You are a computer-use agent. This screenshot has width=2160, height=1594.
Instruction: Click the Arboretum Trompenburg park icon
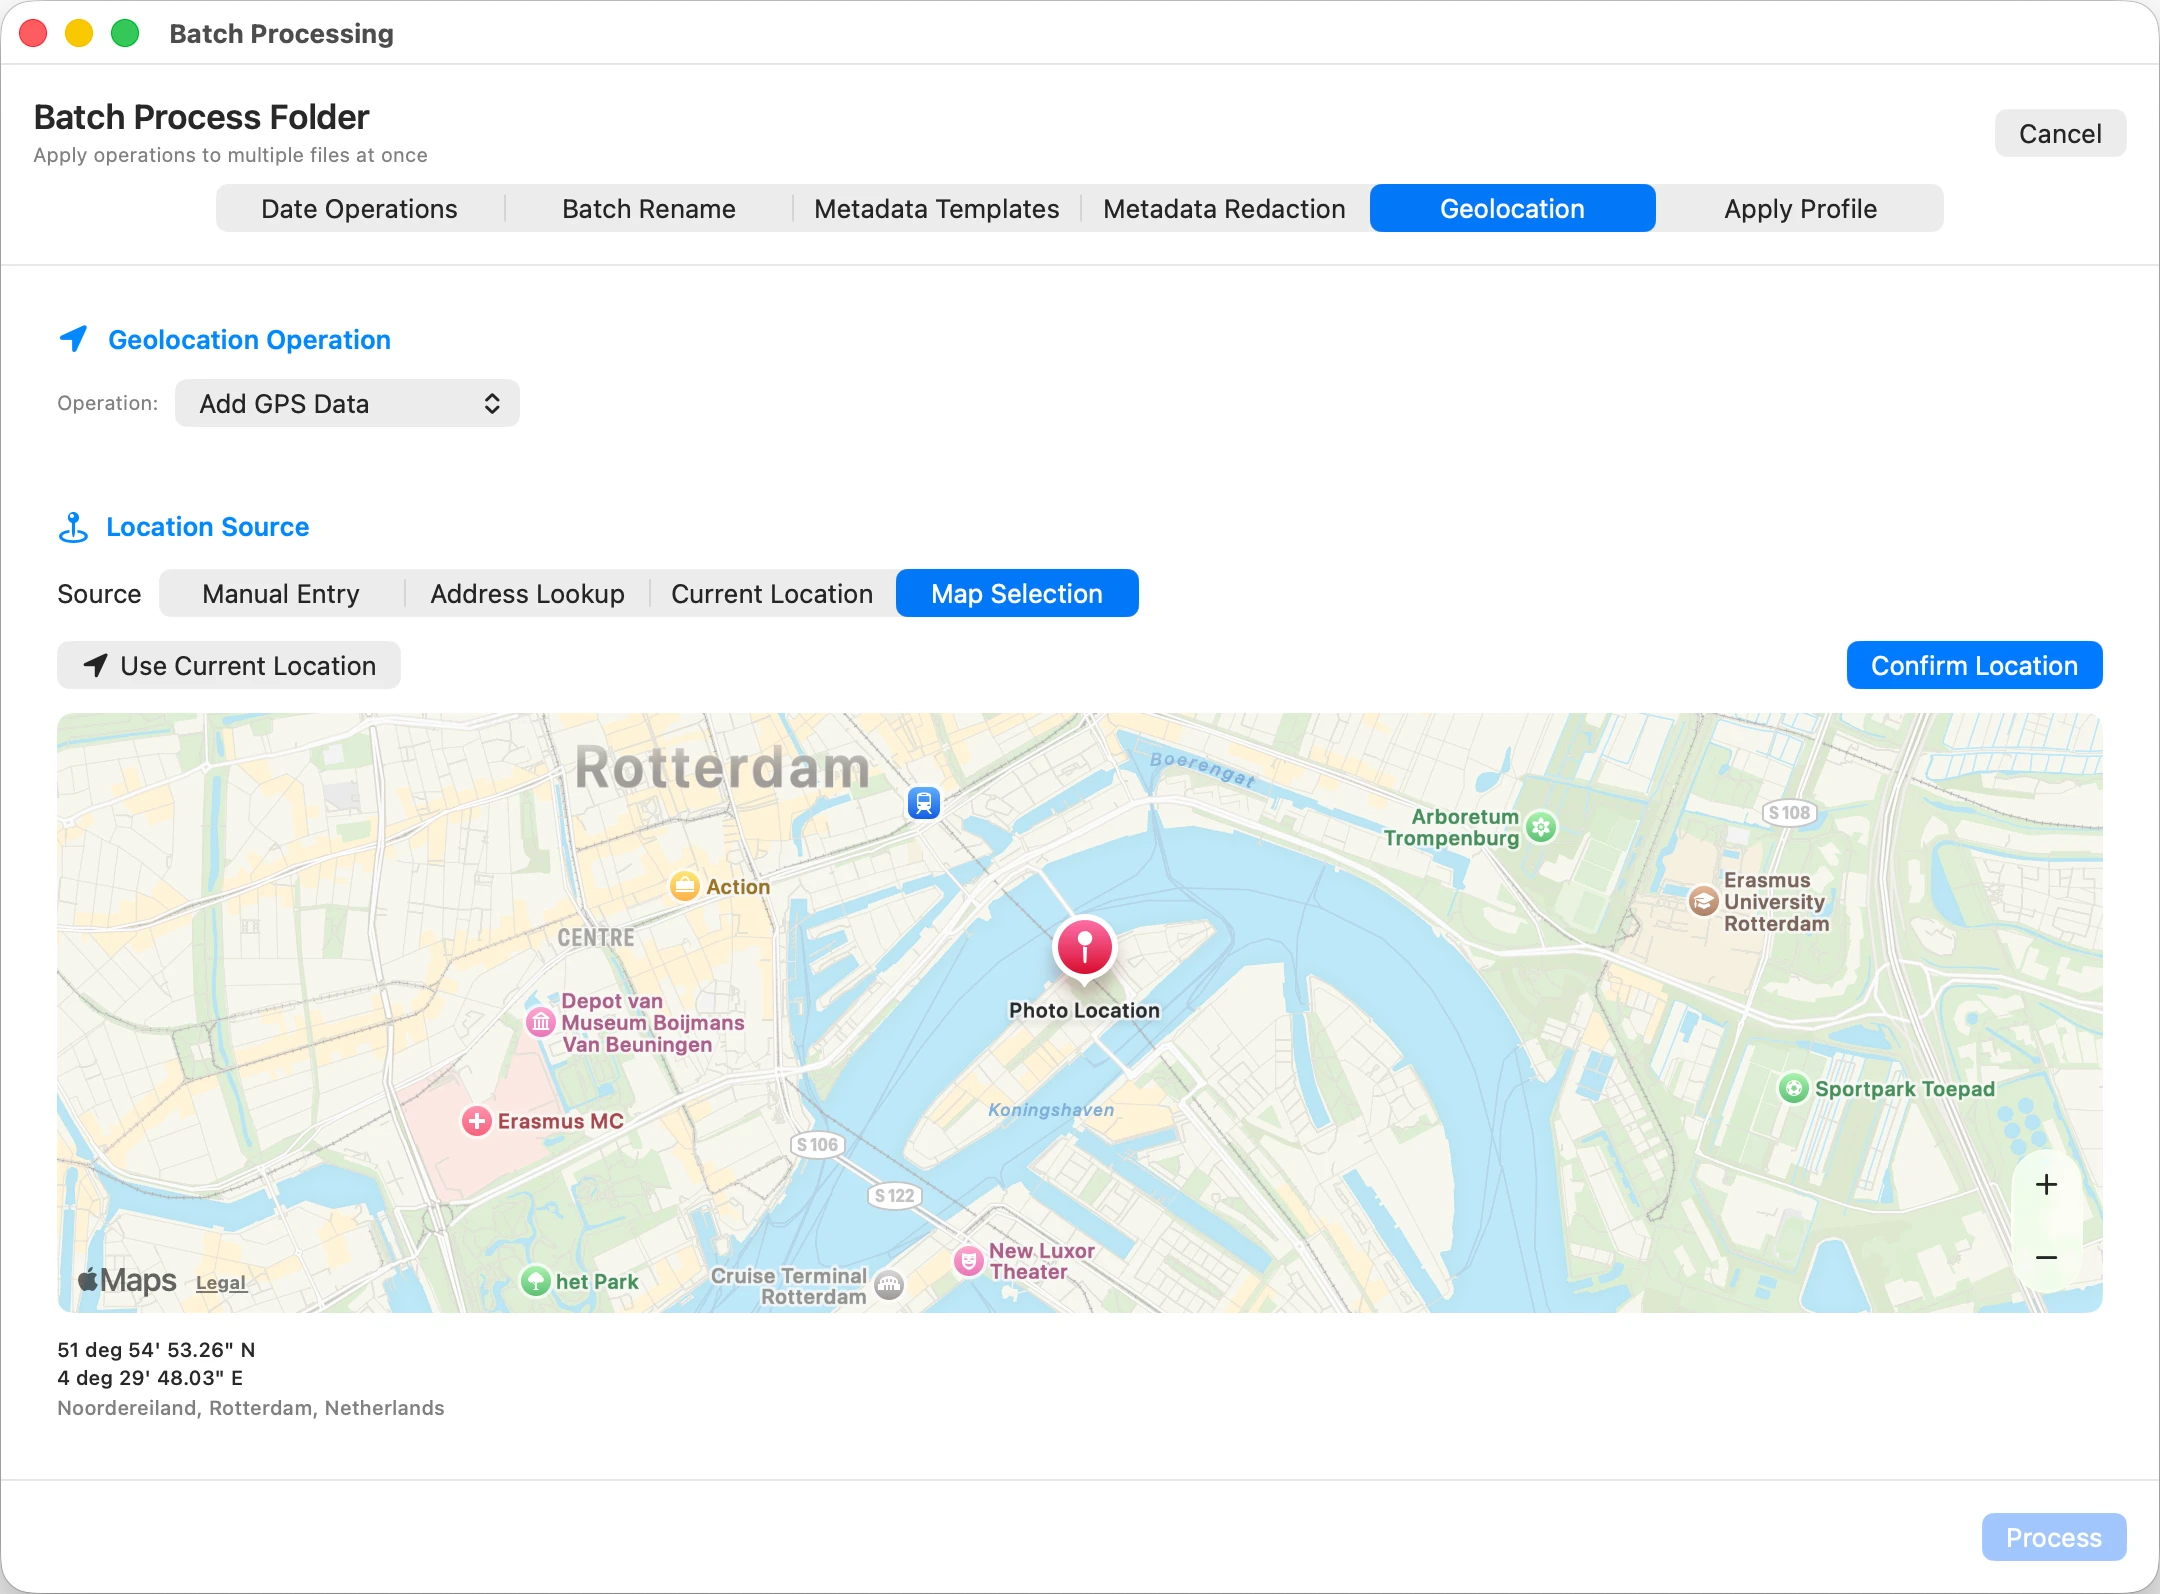click(x=1541, y=827)
